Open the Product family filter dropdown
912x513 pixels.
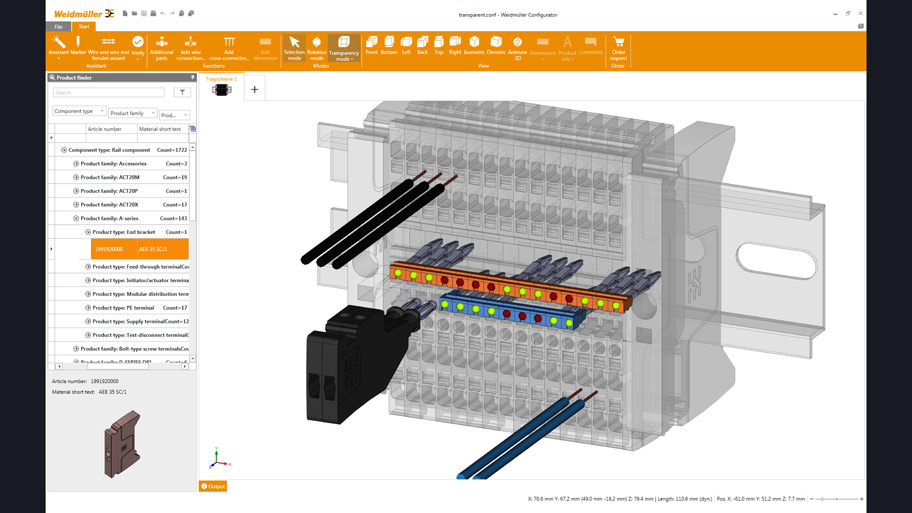point(133,113)
